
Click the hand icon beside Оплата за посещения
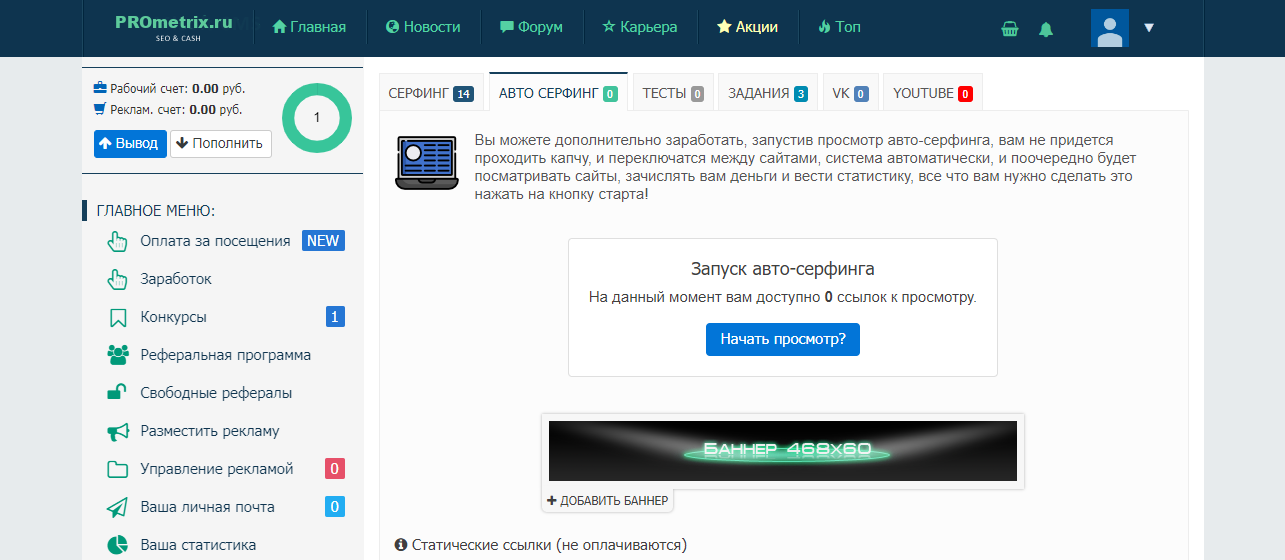(x=118, y=241)
